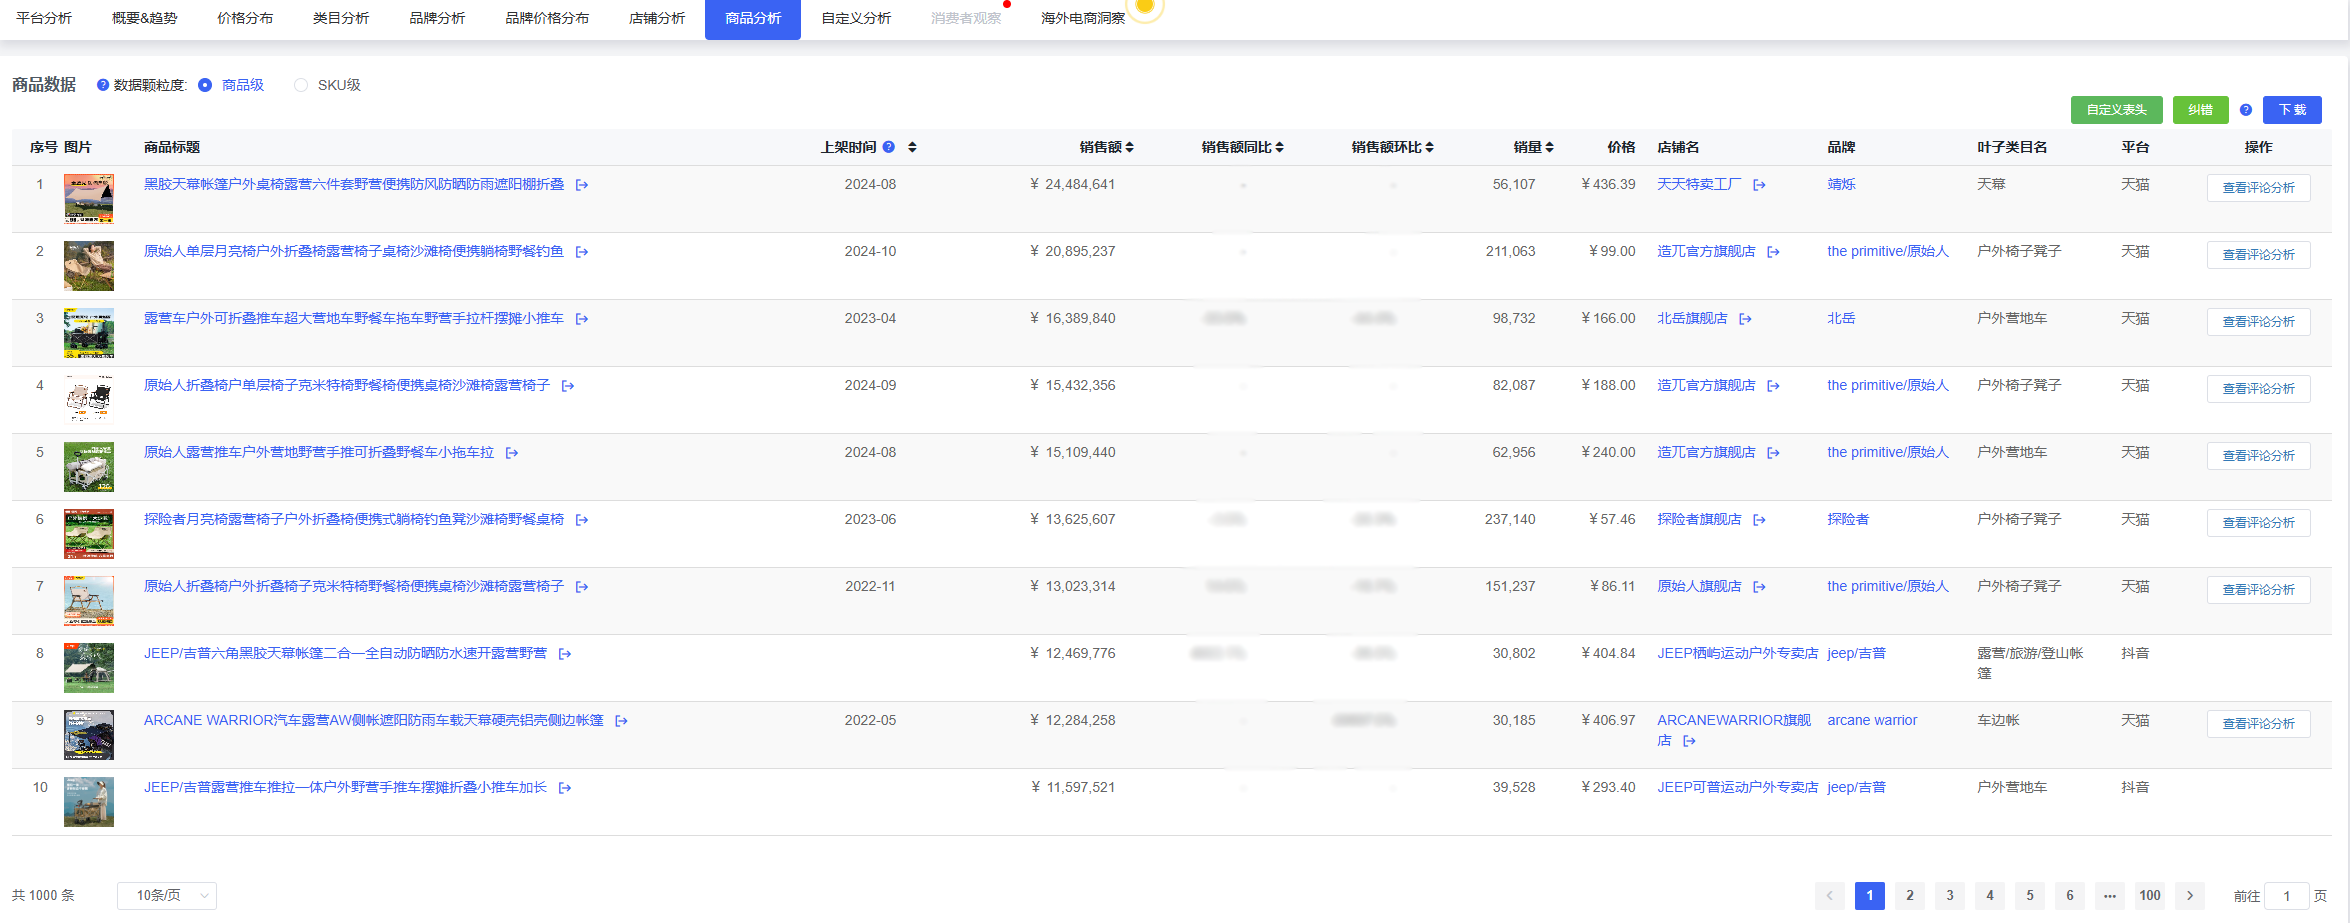Go to previous page arrow
The width and height of the screenshot is (2350, 923).
click(x=1830, y=896)
